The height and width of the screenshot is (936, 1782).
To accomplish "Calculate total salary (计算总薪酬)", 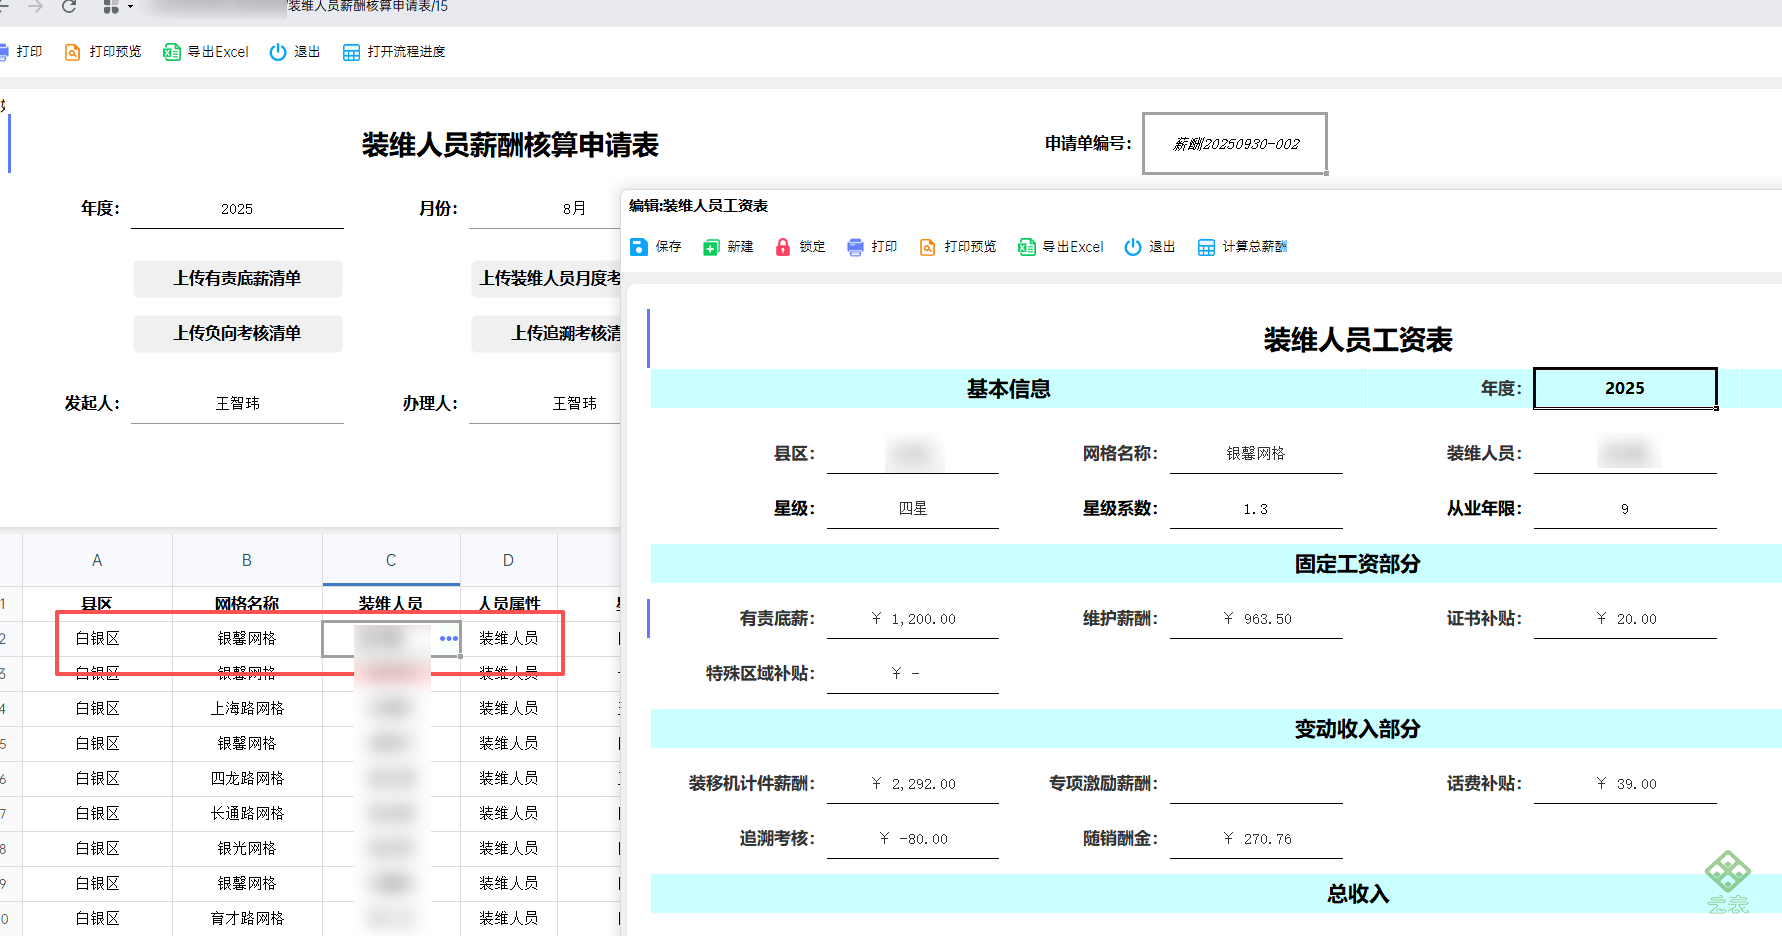I will pyautogui.click(x=1243, y=247).
